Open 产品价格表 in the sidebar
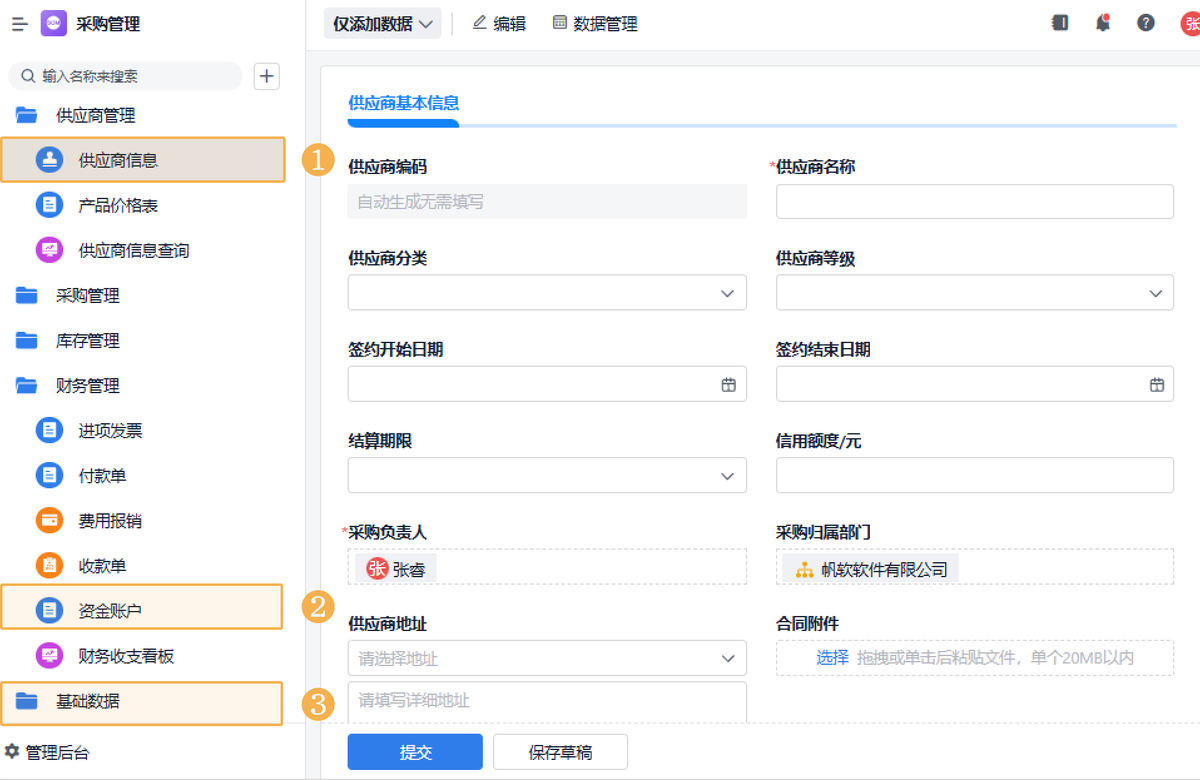The image size is (1200, 780). (x=118, y=206)
